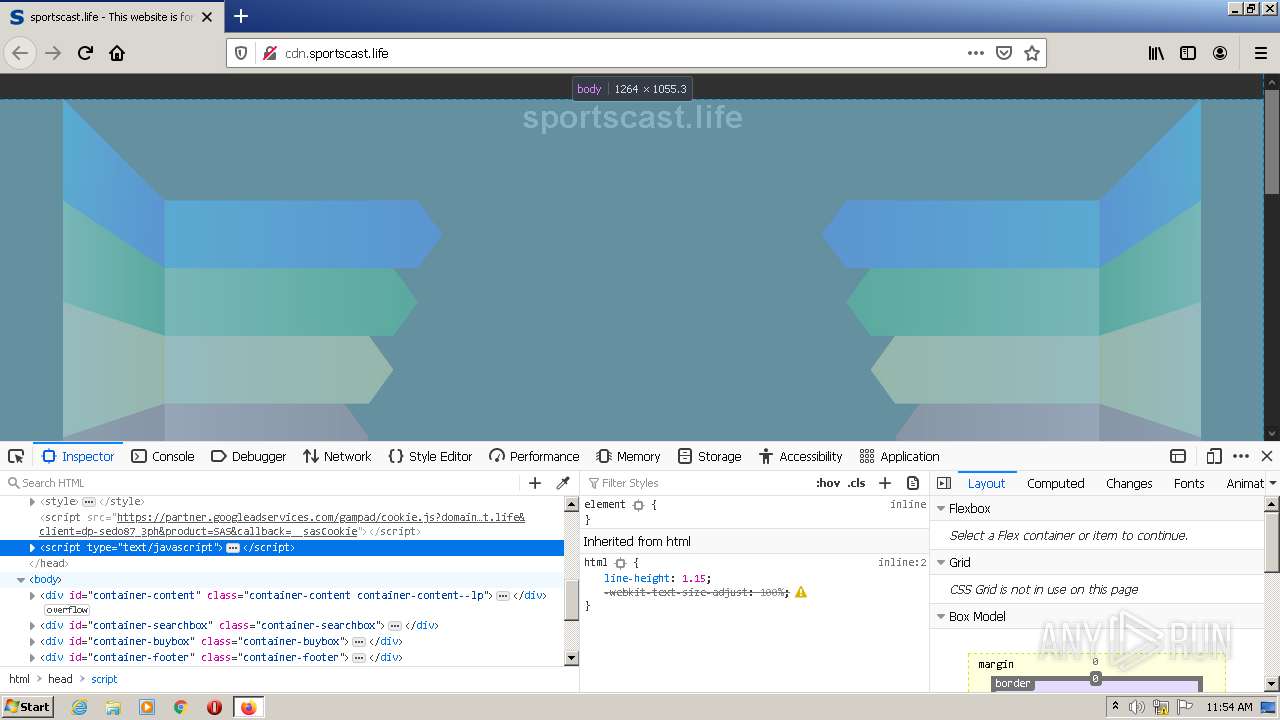Screen dimensions: 1280x720
Task: Toggle the .cls classes panel
Action: (857, 483)
